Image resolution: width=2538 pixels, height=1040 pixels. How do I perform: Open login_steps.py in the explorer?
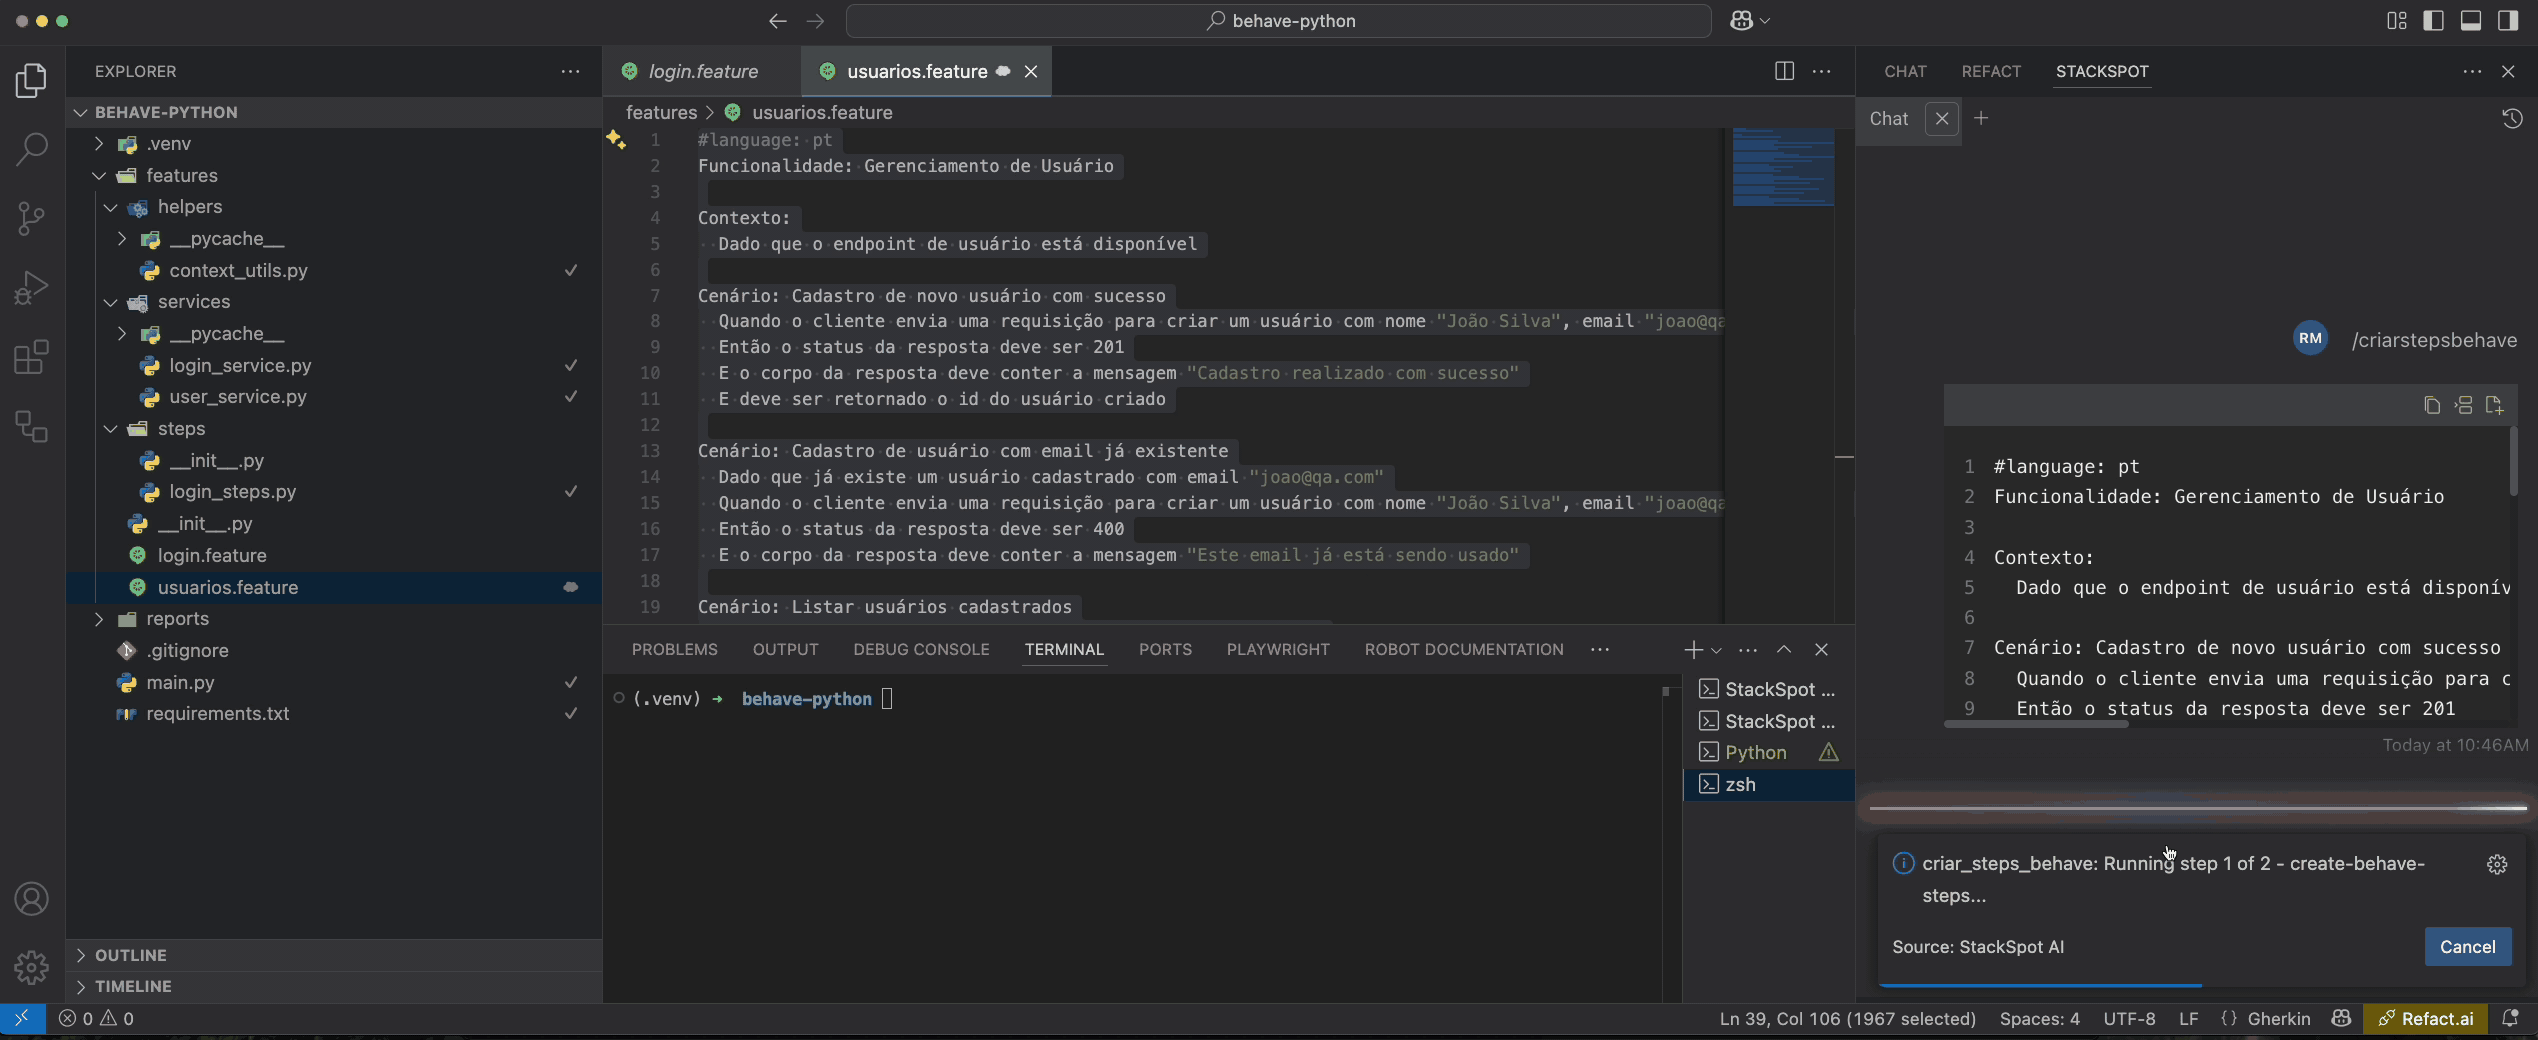click(334, 492)
